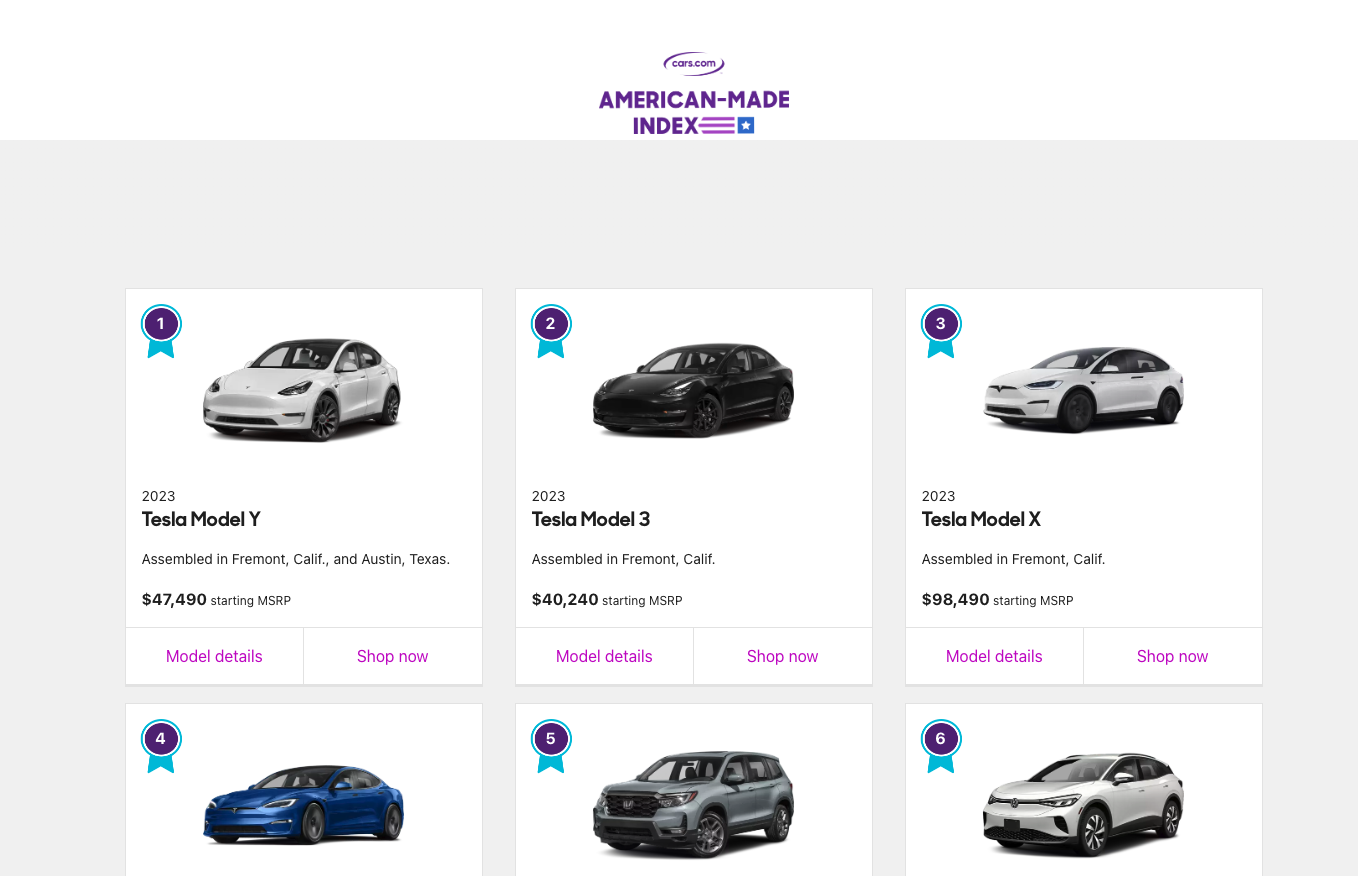Click the black Tesla Model 3 image
This screenshot has height=876, width=1358.
click(693, 390)
